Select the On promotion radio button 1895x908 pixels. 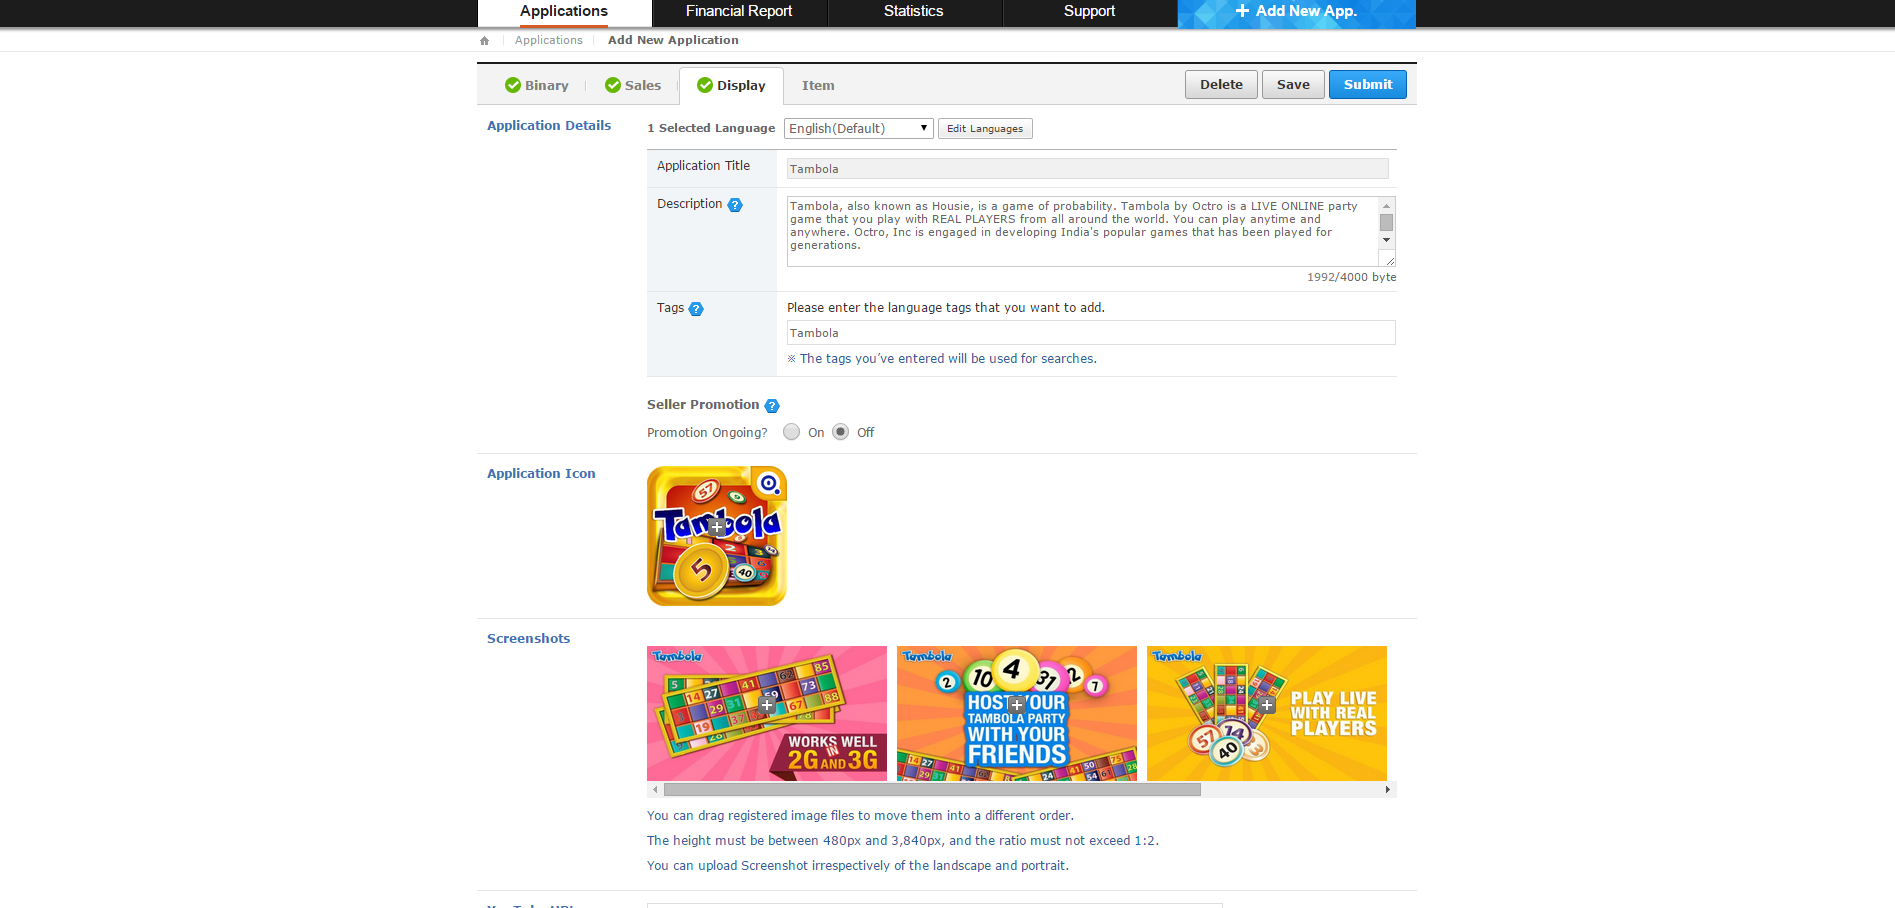[x=792, y=432]
